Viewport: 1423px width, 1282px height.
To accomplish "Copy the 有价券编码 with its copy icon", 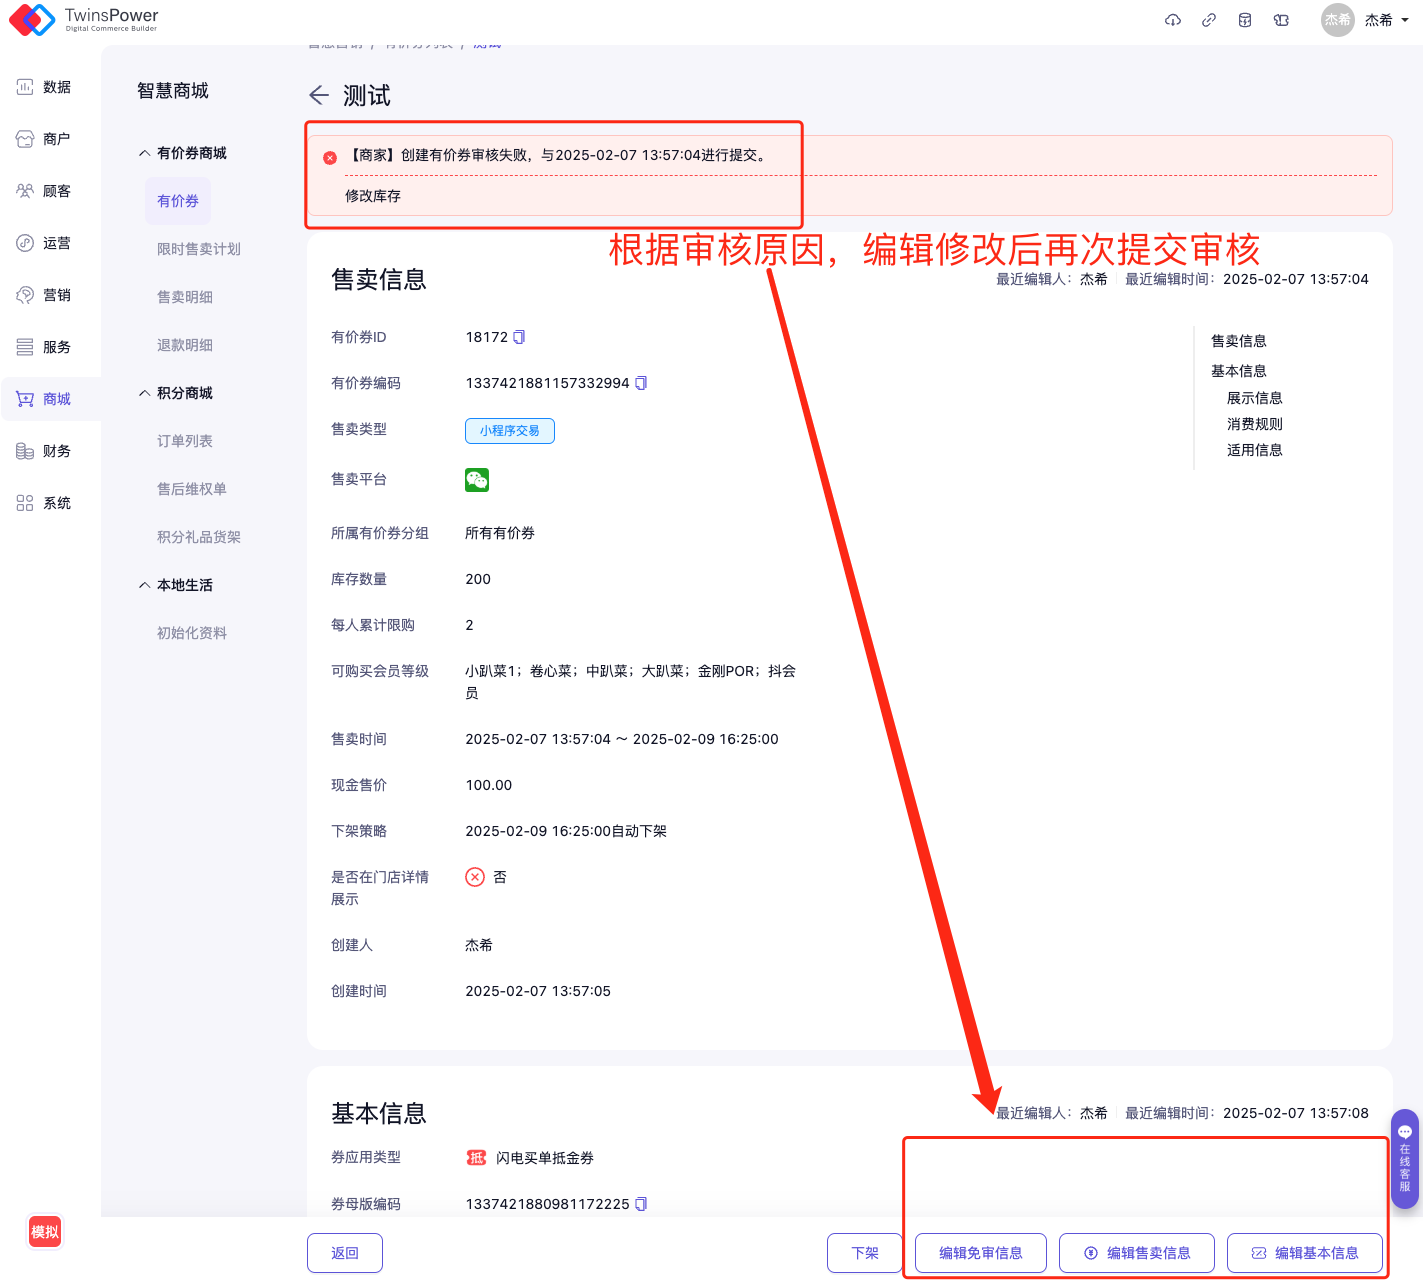I will tap(641, 383).
